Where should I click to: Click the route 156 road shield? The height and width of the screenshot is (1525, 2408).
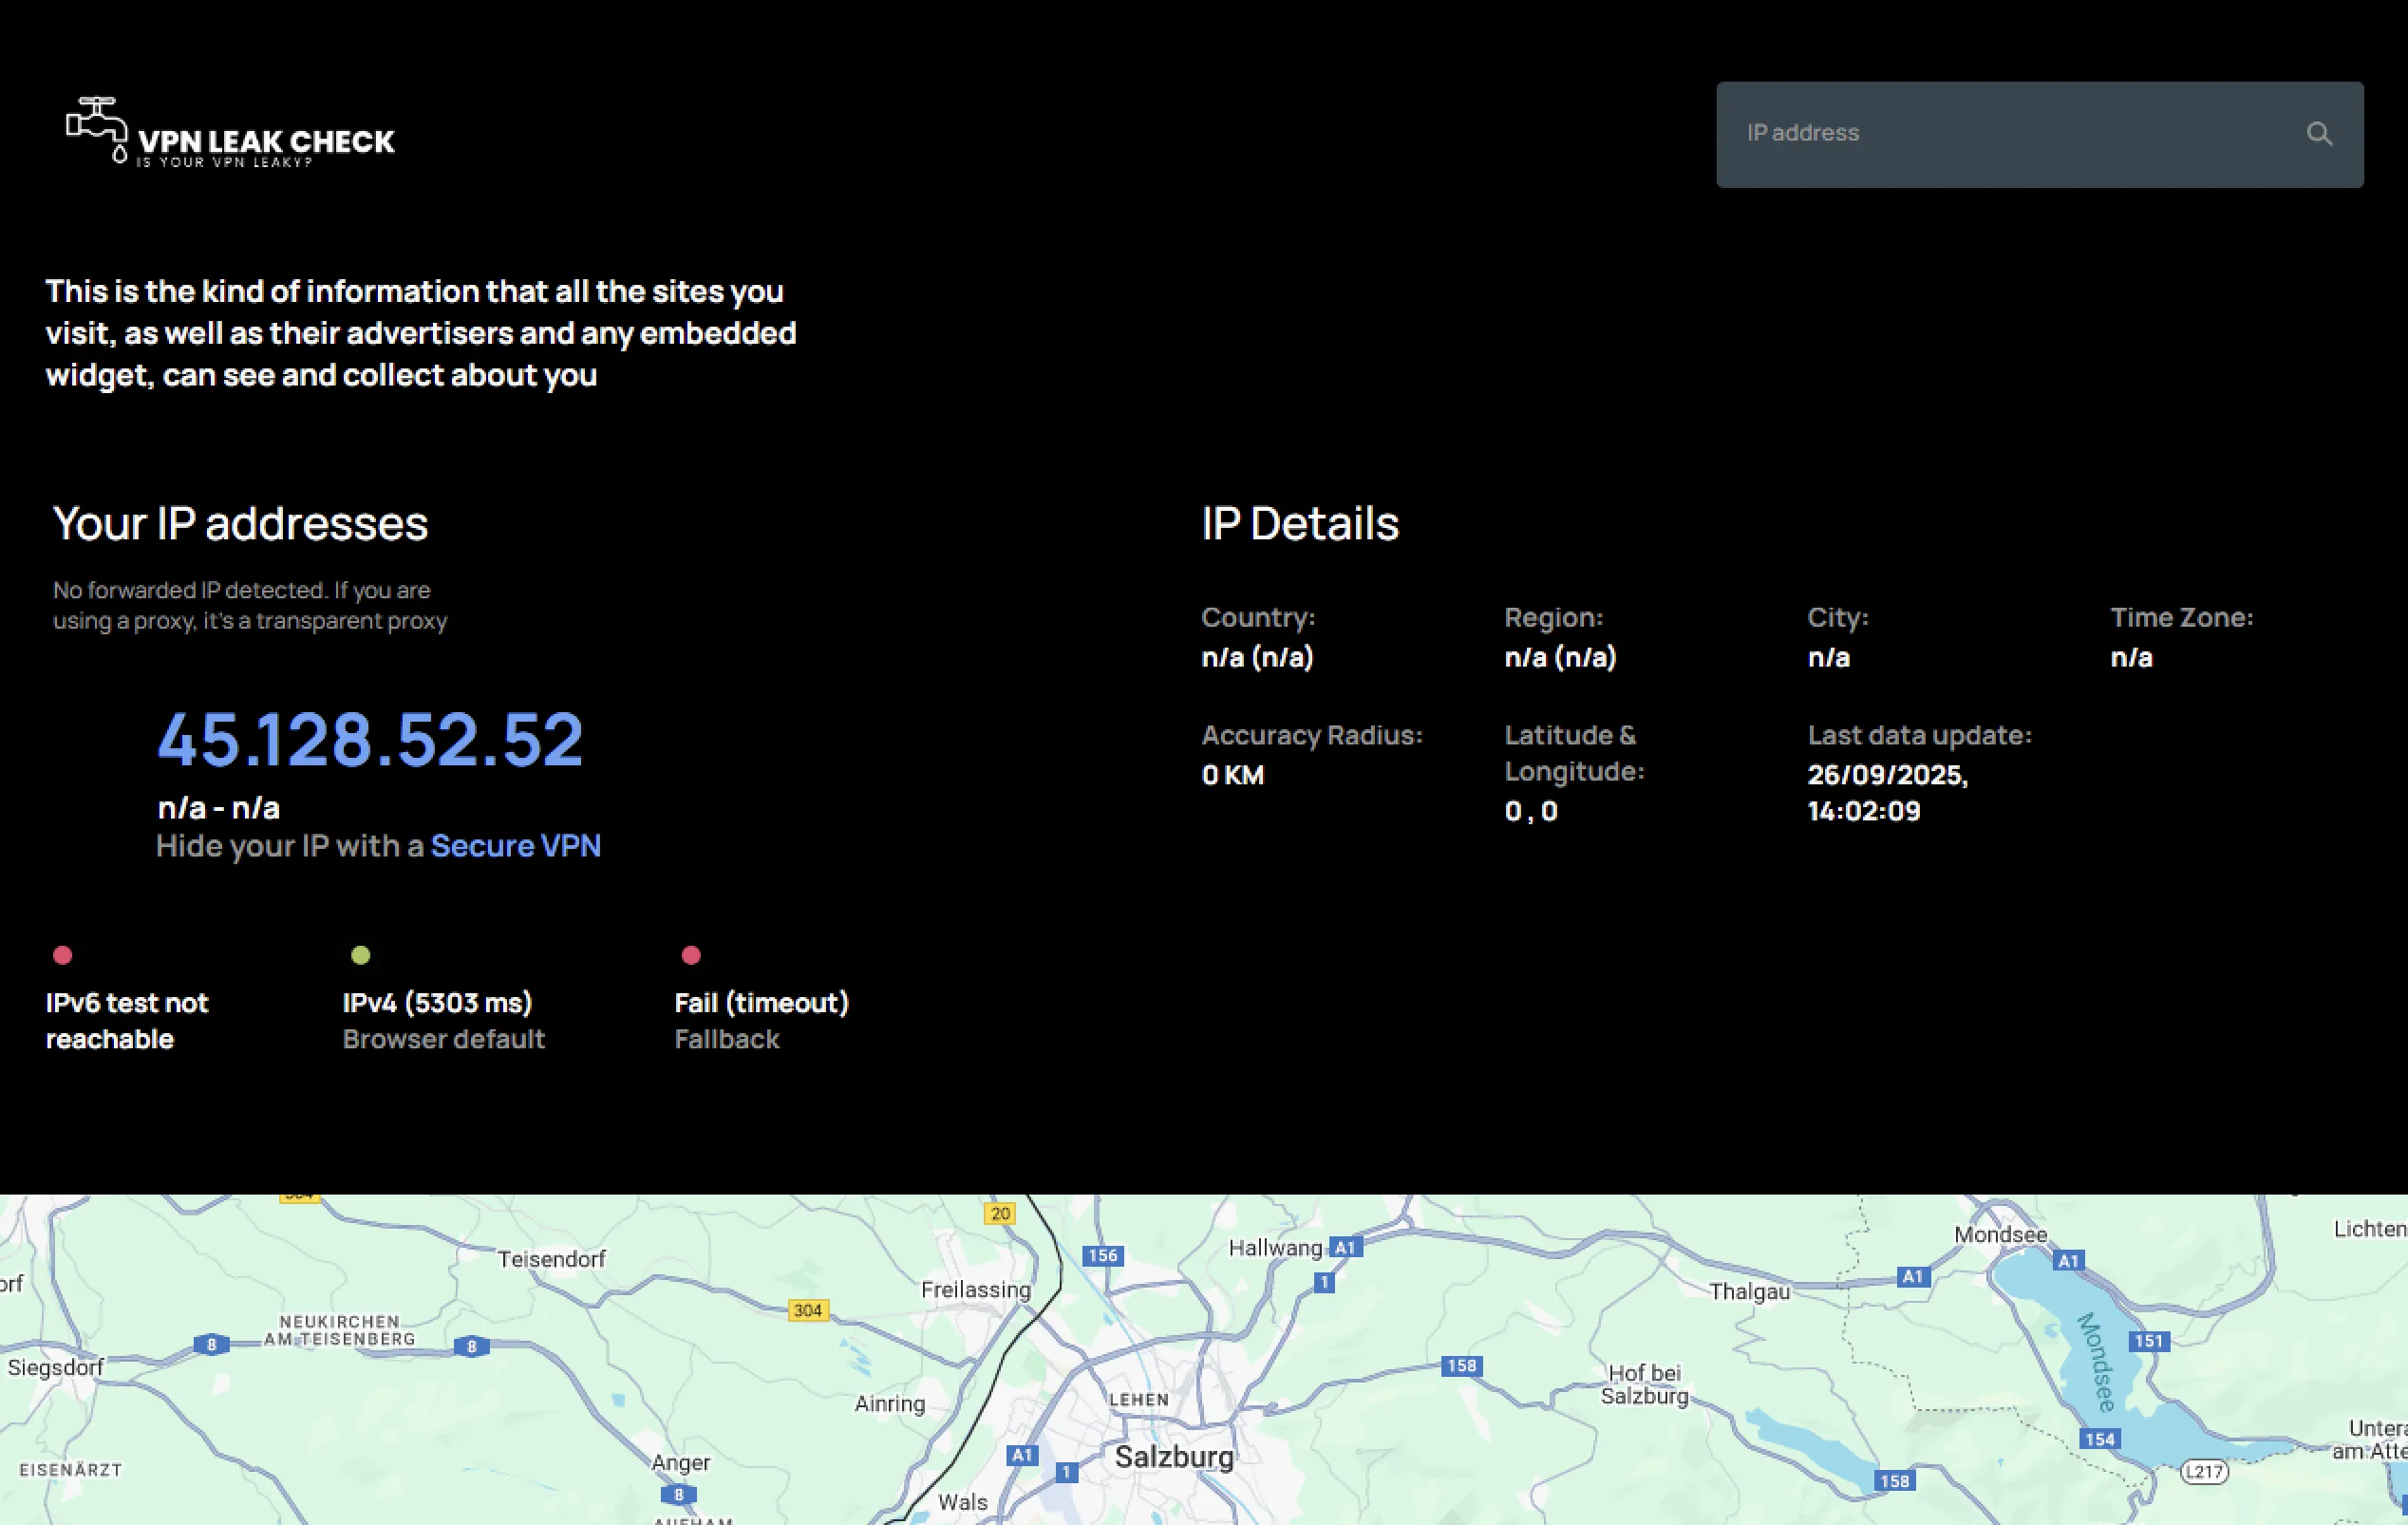point(1102,1255)
